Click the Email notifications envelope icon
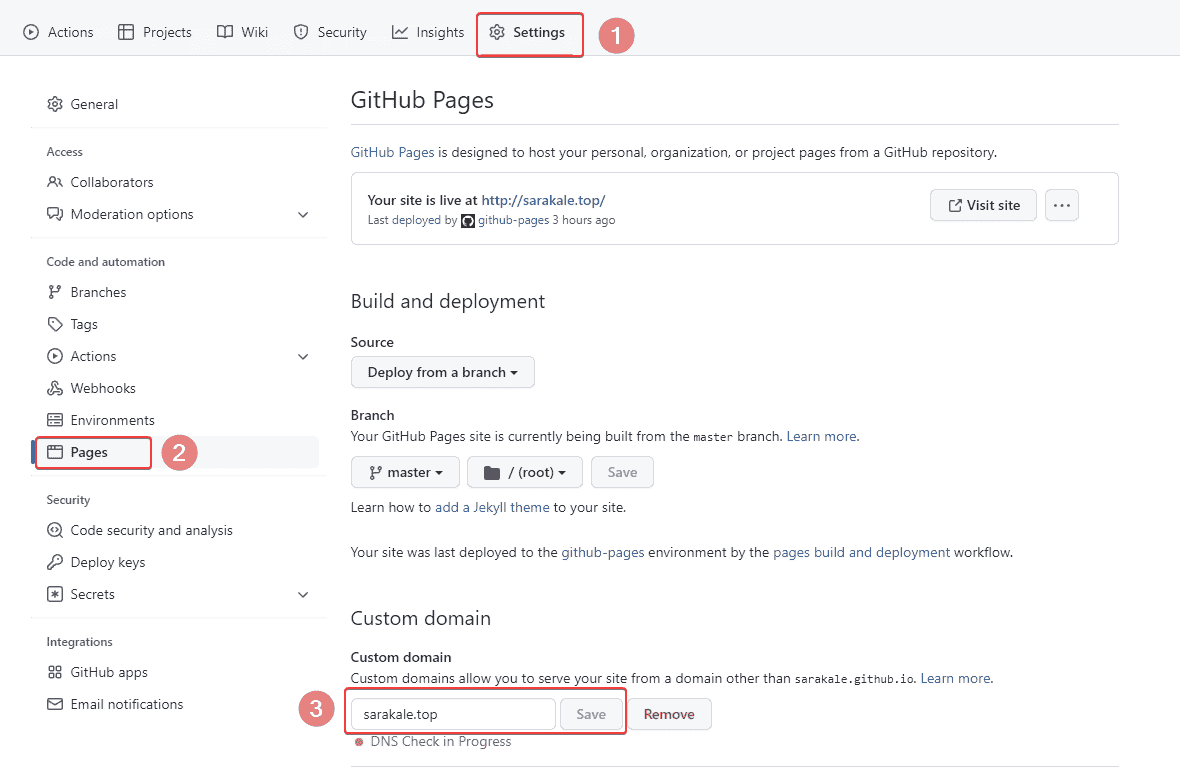The width and height of the screenshot is (1180, 774). coord(55,704)
